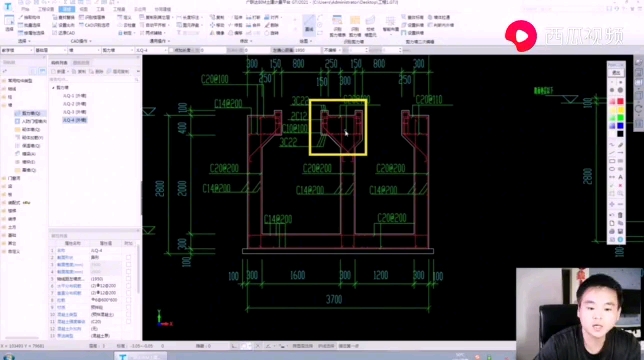Tick the checkbox on property row 2
644x360 pixels.
click(128, 257)
